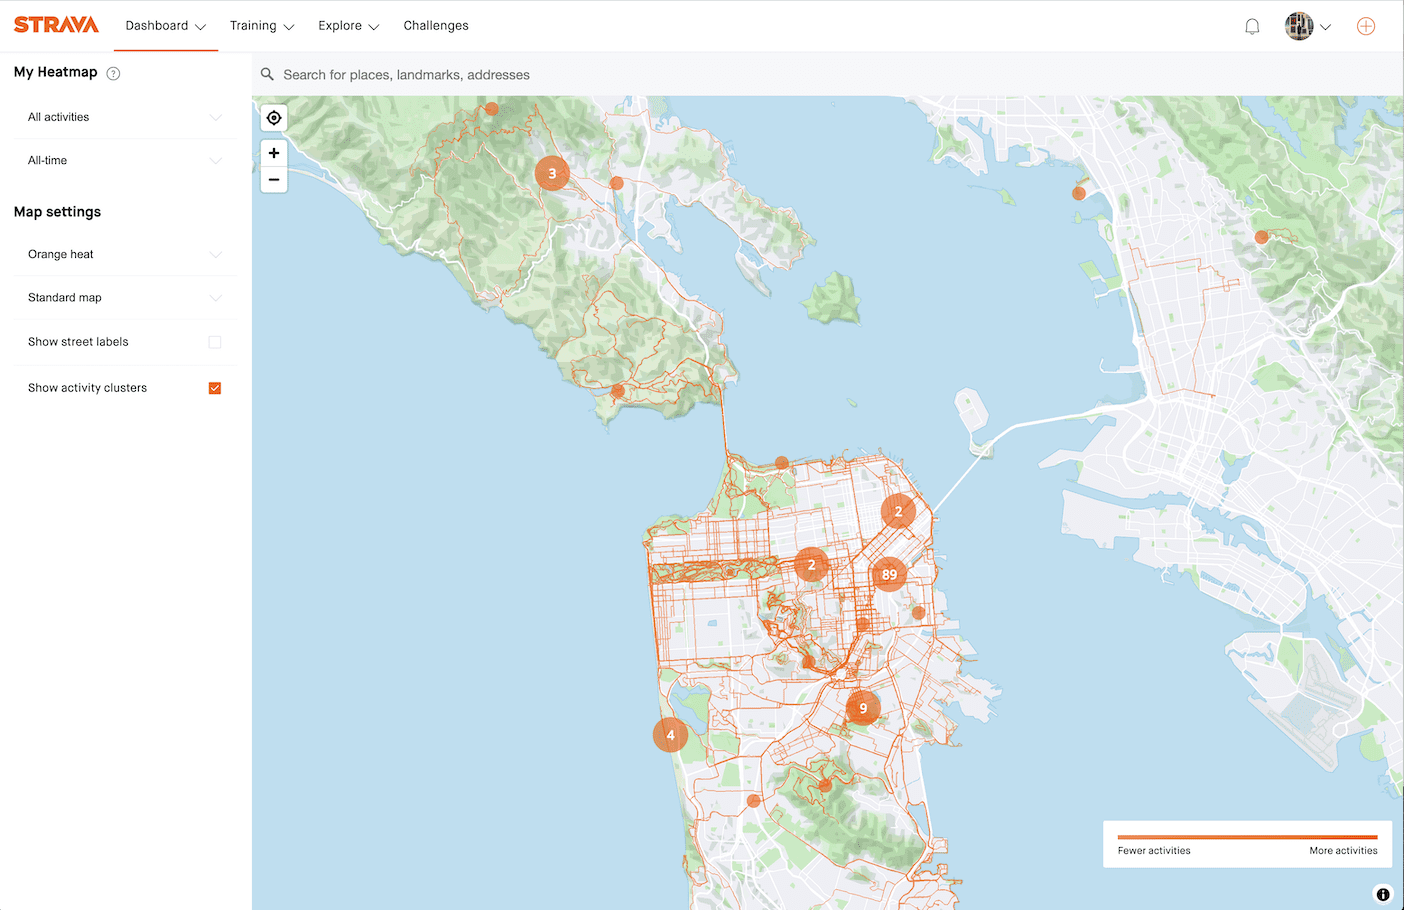This screenshot has width=1404, height=910.
Task: Enable the Show street labels checkbox
Action: coord(214,341)
